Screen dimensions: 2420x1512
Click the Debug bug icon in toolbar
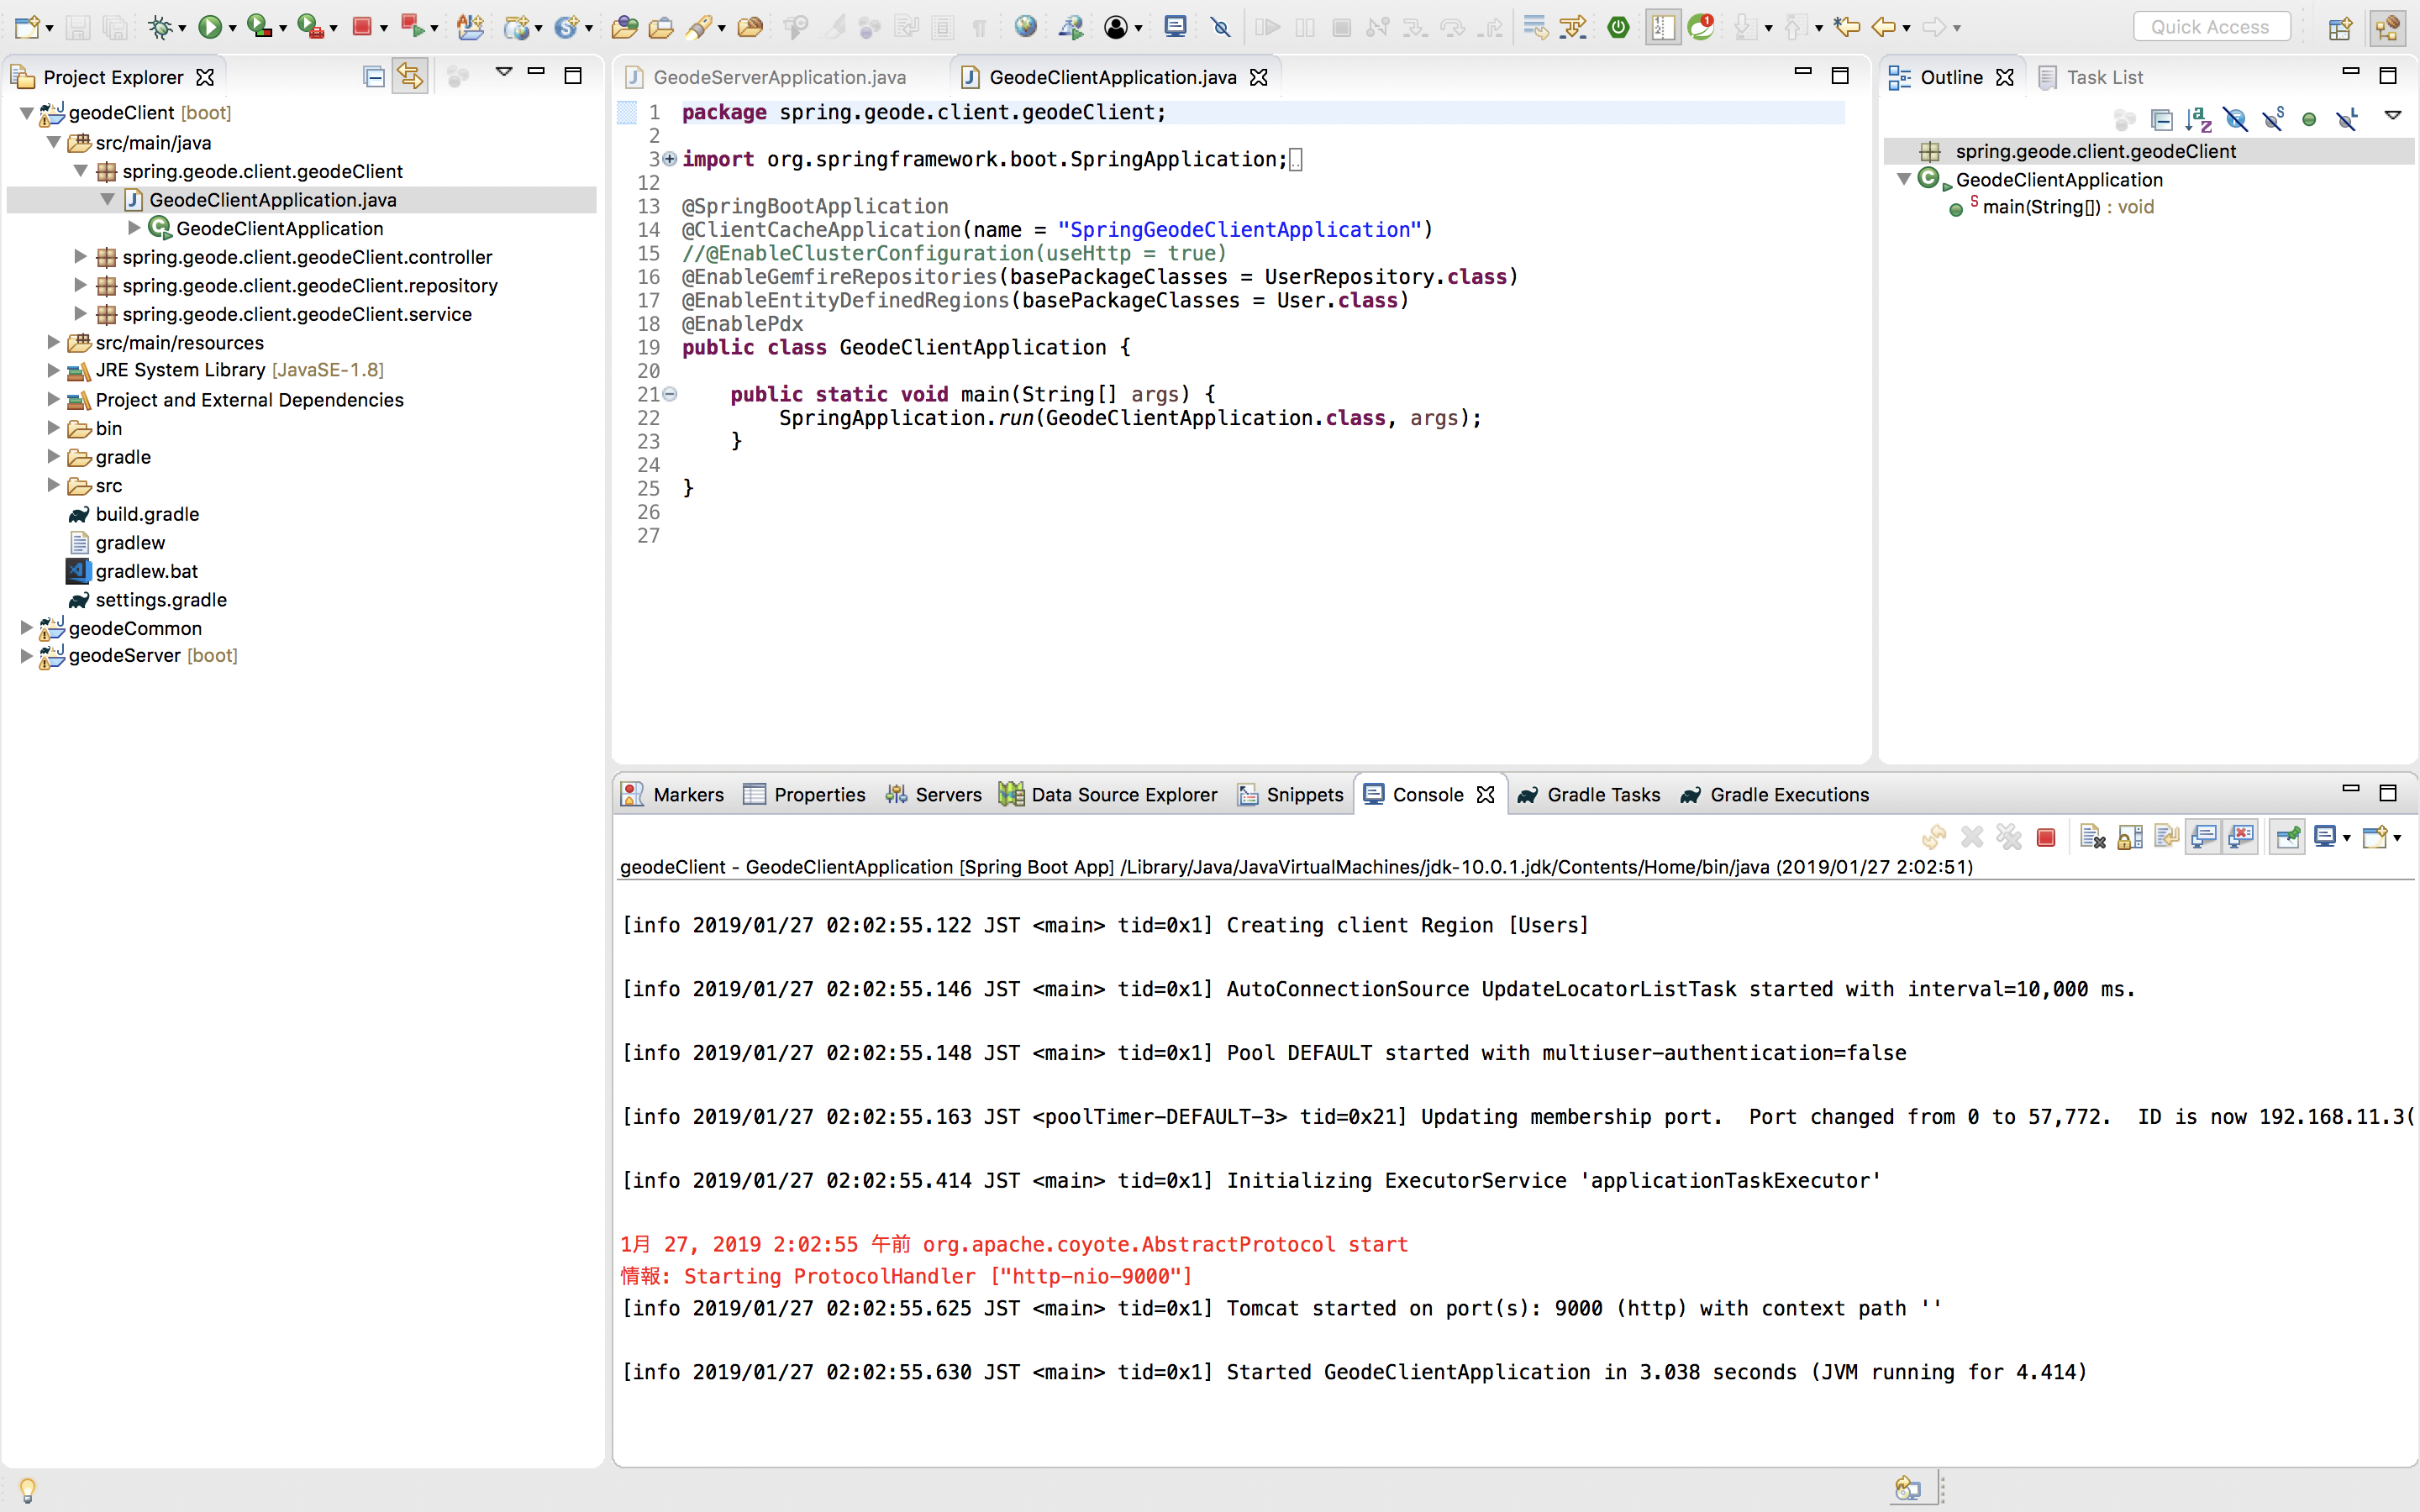pos(160,27)
